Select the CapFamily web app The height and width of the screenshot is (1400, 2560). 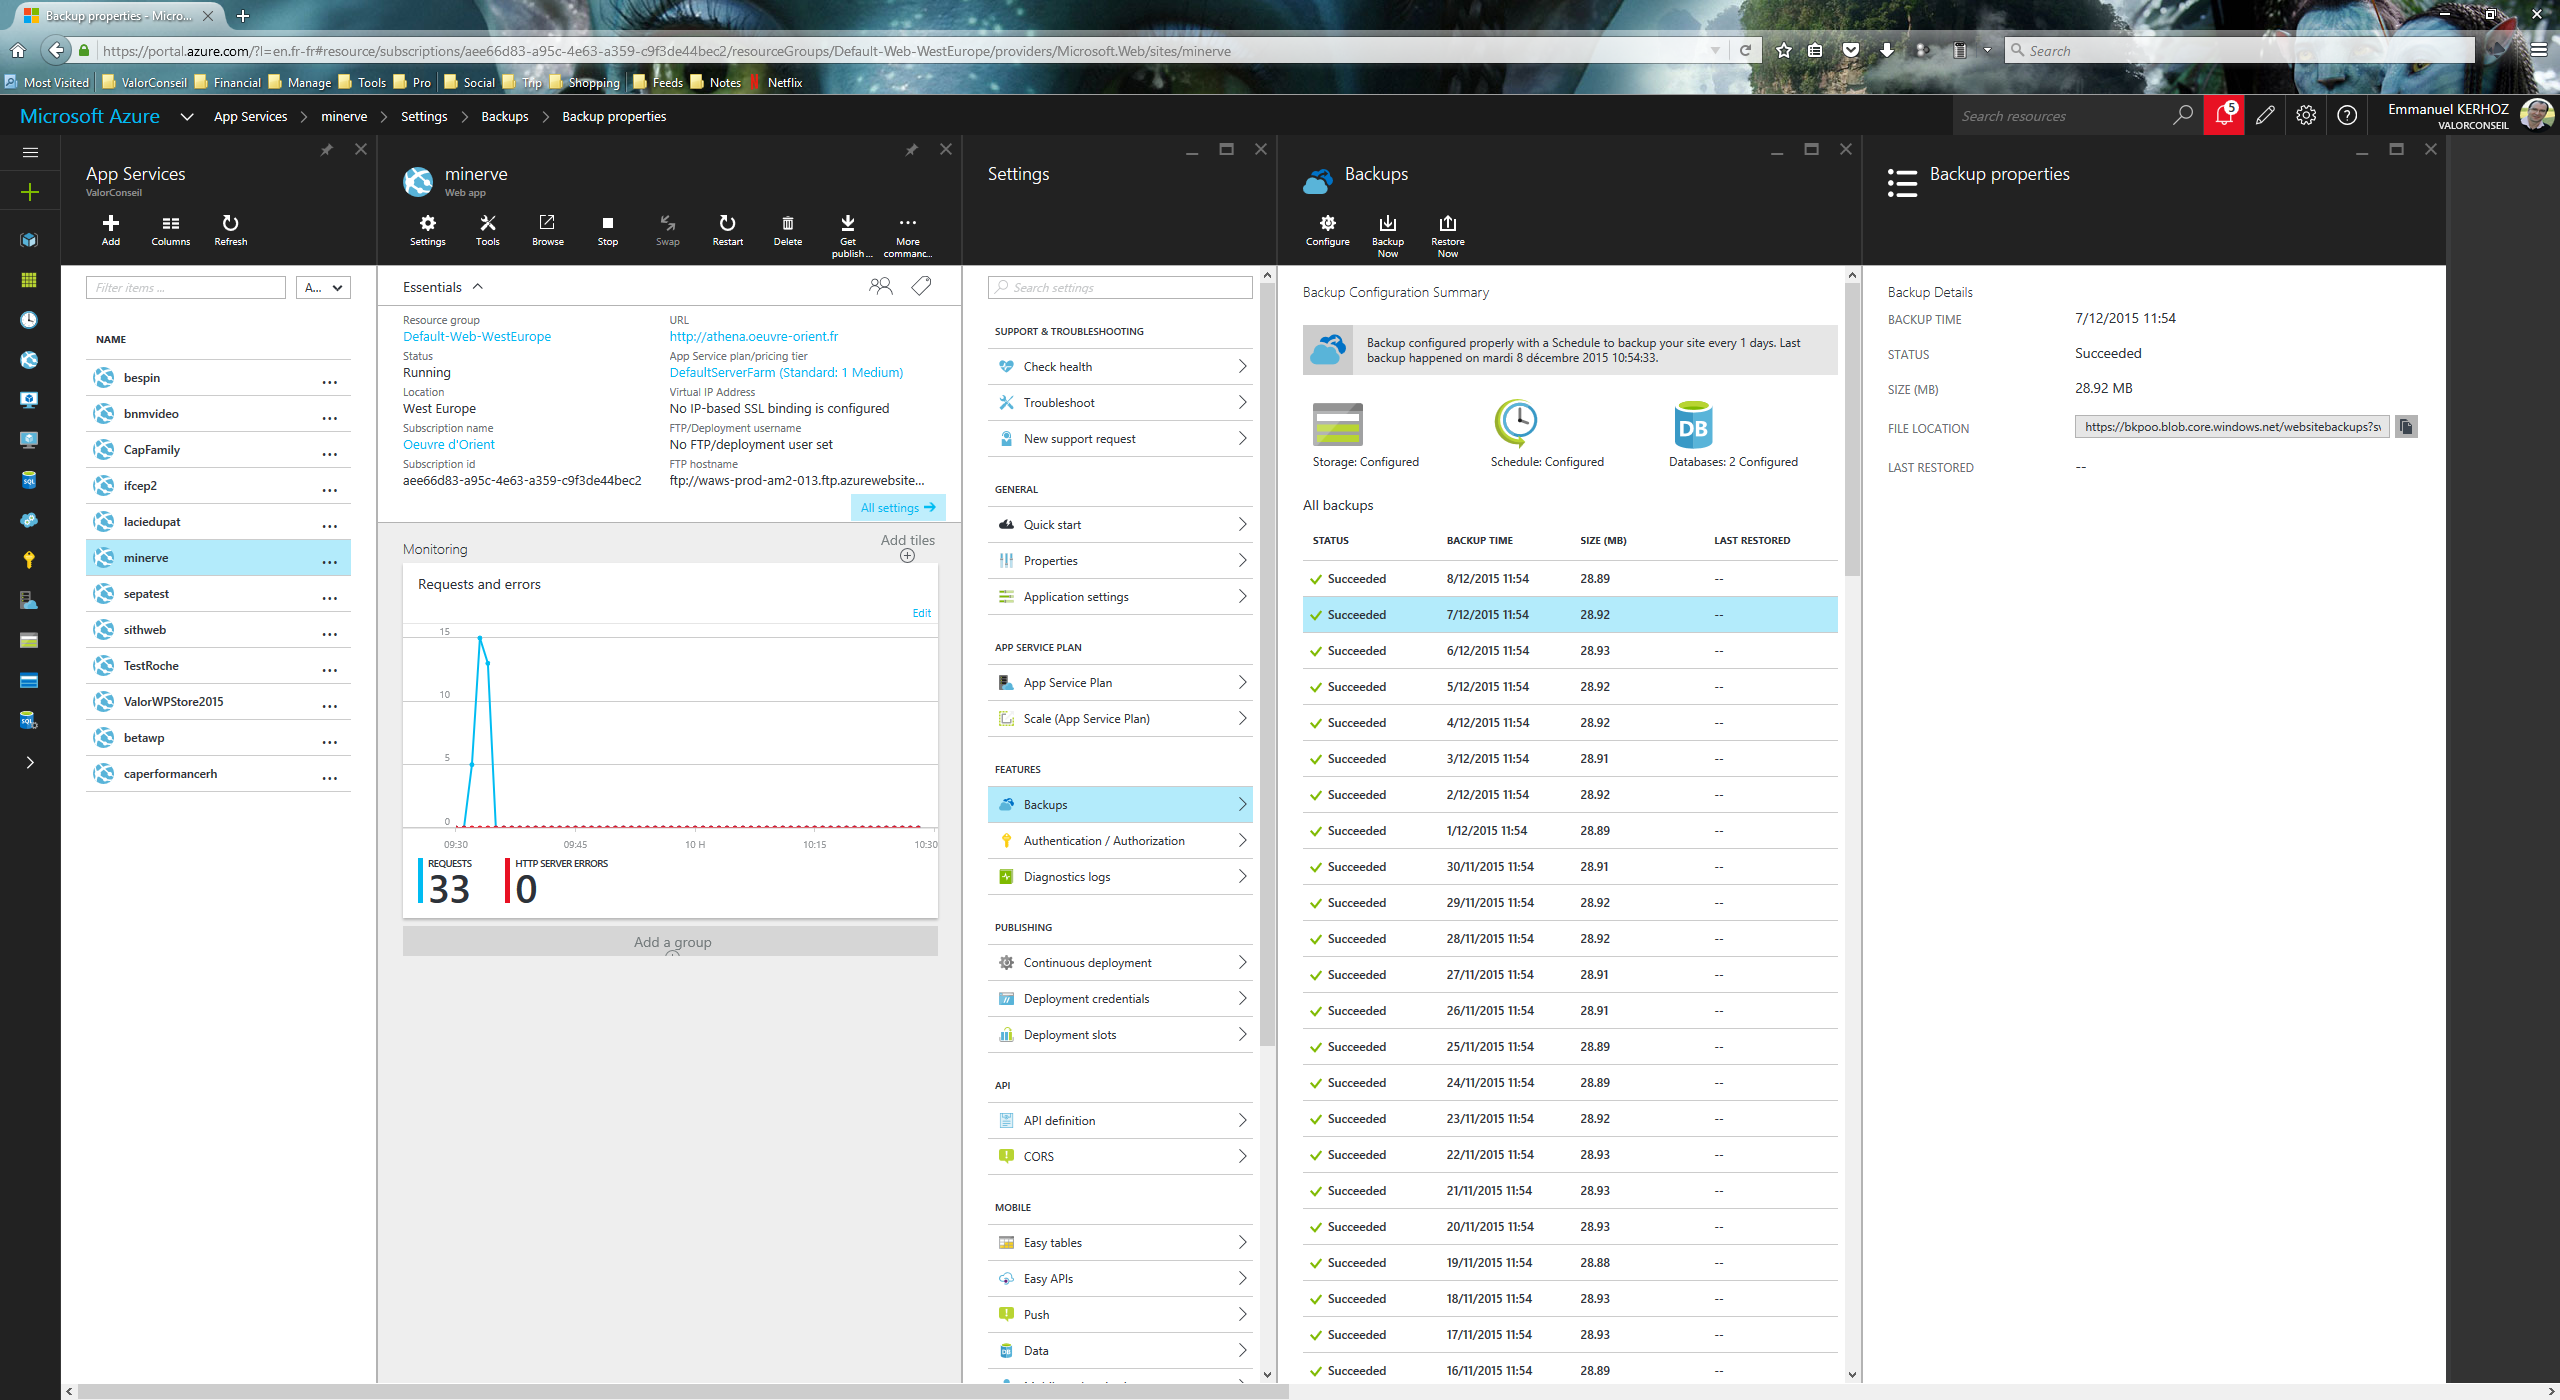coord(218,450)
